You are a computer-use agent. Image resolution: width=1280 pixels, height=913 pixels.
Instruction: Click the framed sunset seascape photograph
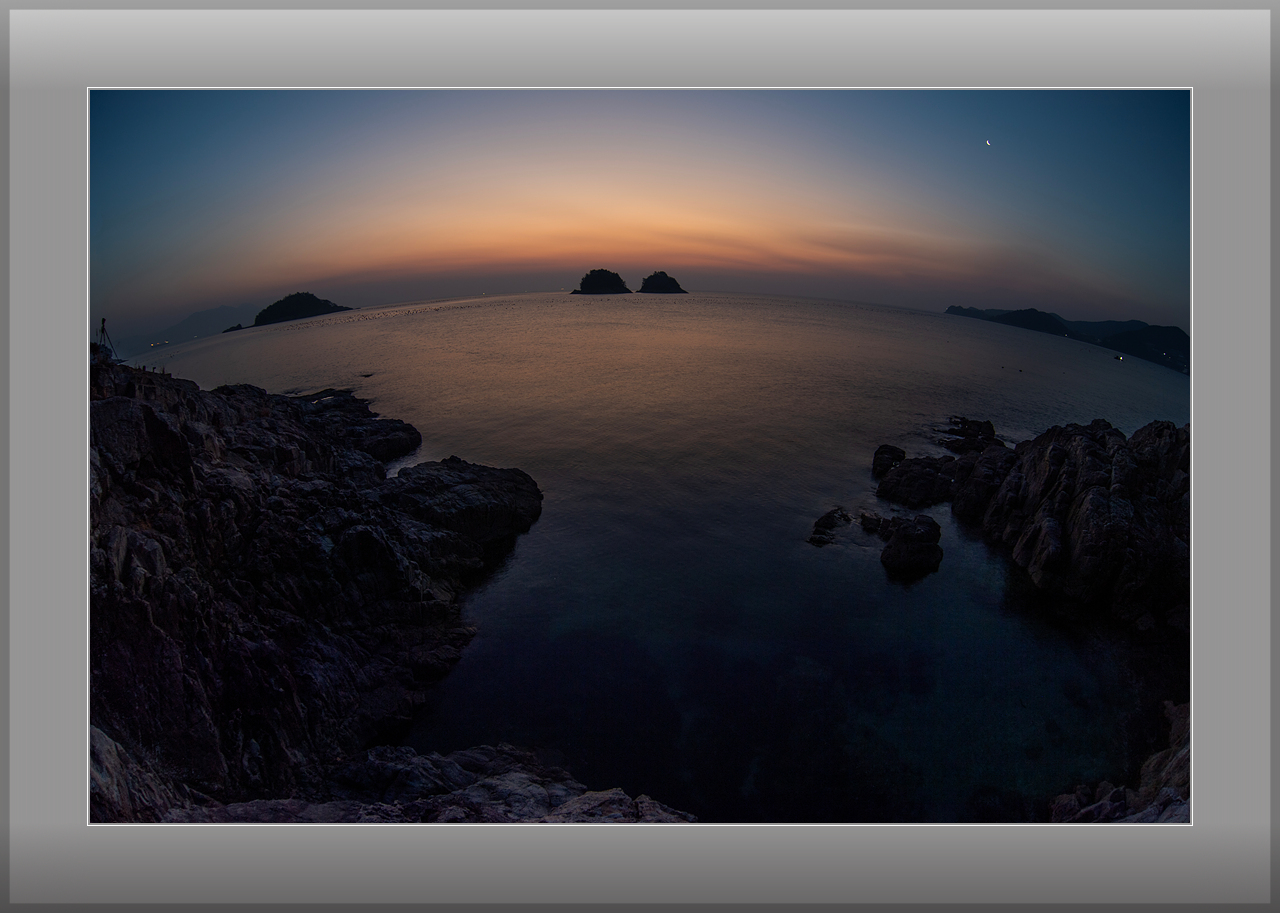tap(640, 456)
